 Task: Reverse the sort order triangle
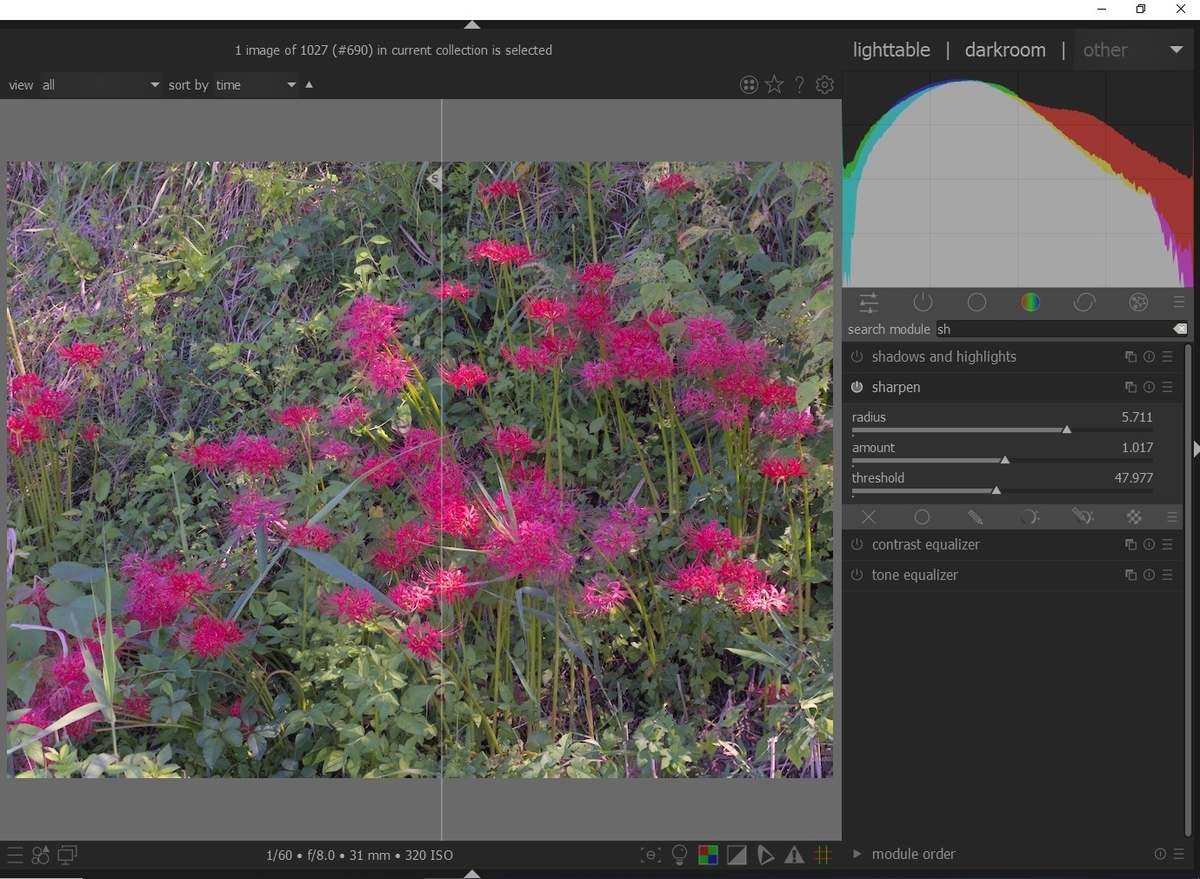(309, 85)
